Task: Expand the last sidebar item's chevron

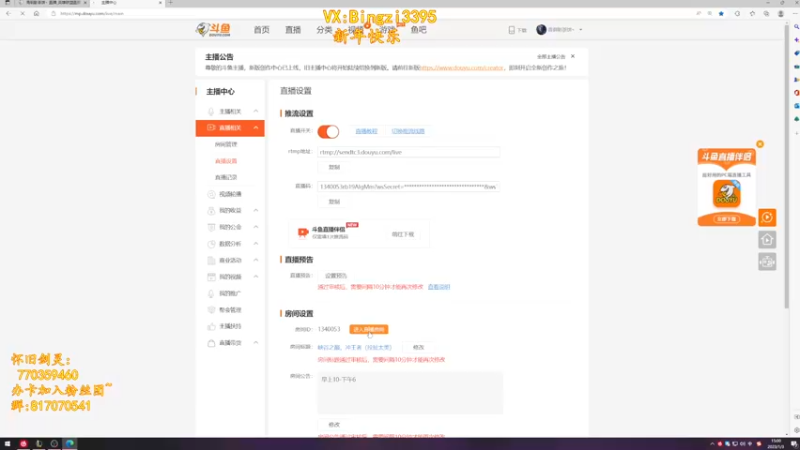Action: pos(256,343)
